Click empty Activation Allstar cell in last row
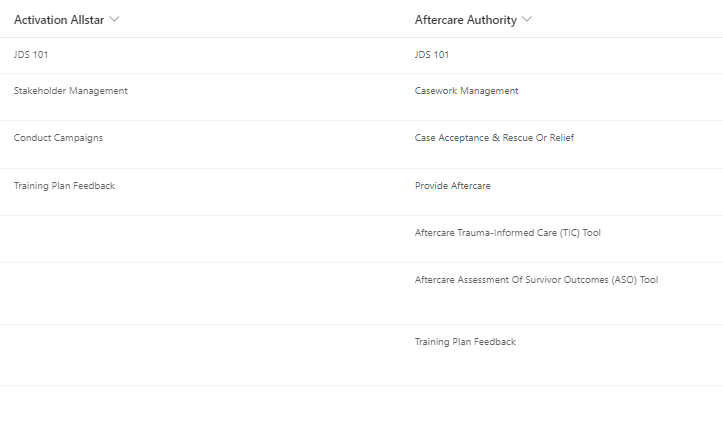Viewport: 723px width, 439px height. click(x=201, y=355)
